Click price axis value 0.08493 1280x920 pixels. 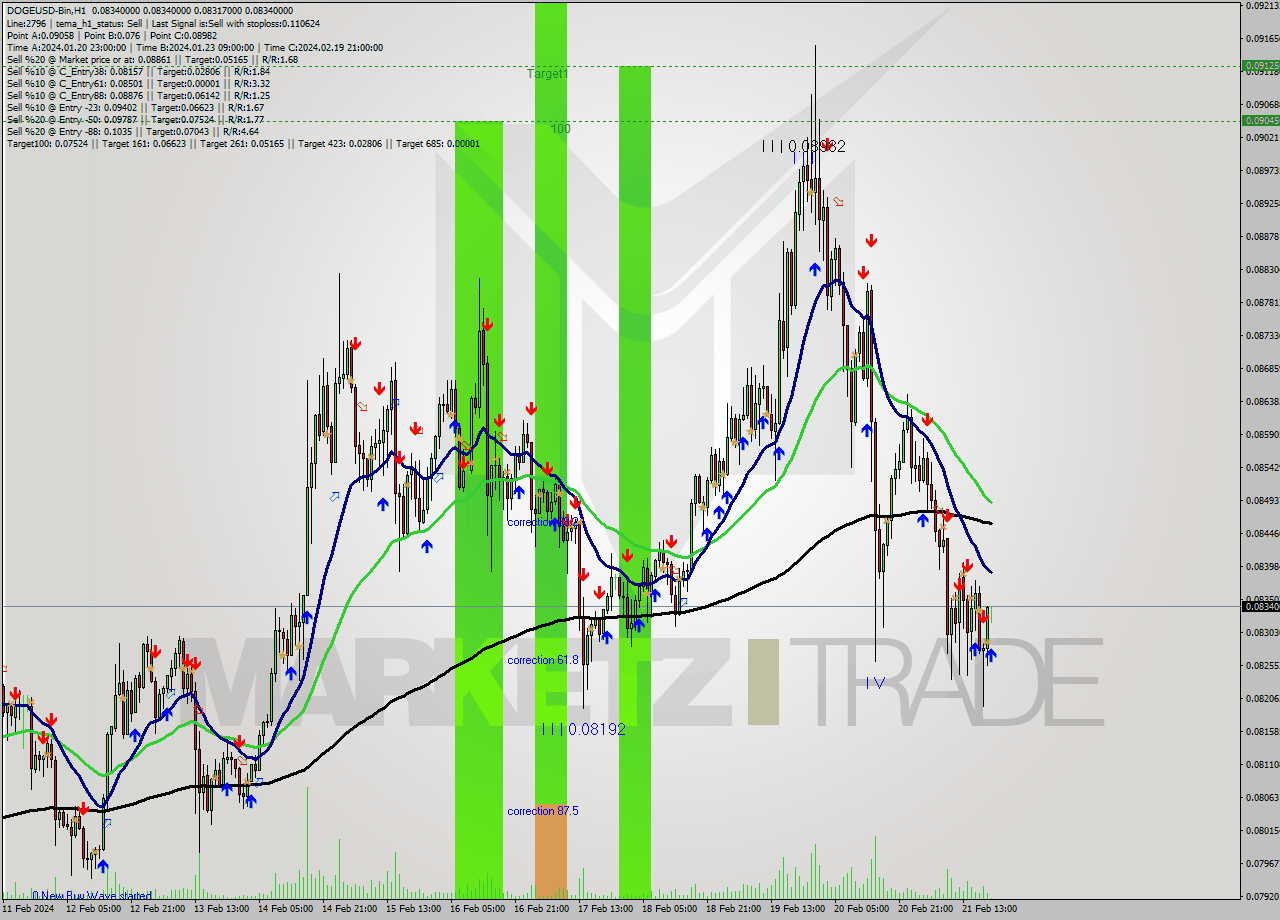(x=1263, y=500)
